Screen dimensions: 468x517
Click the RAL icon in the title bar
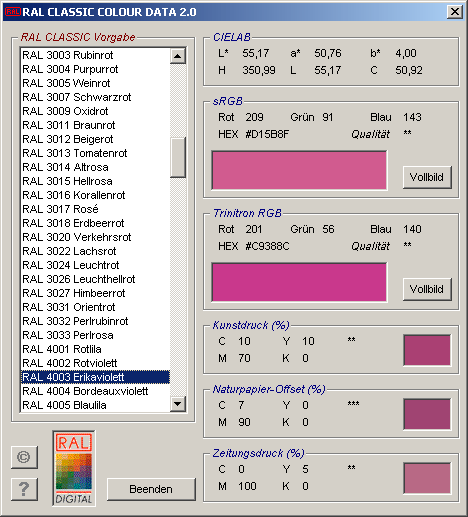point(12,12)
